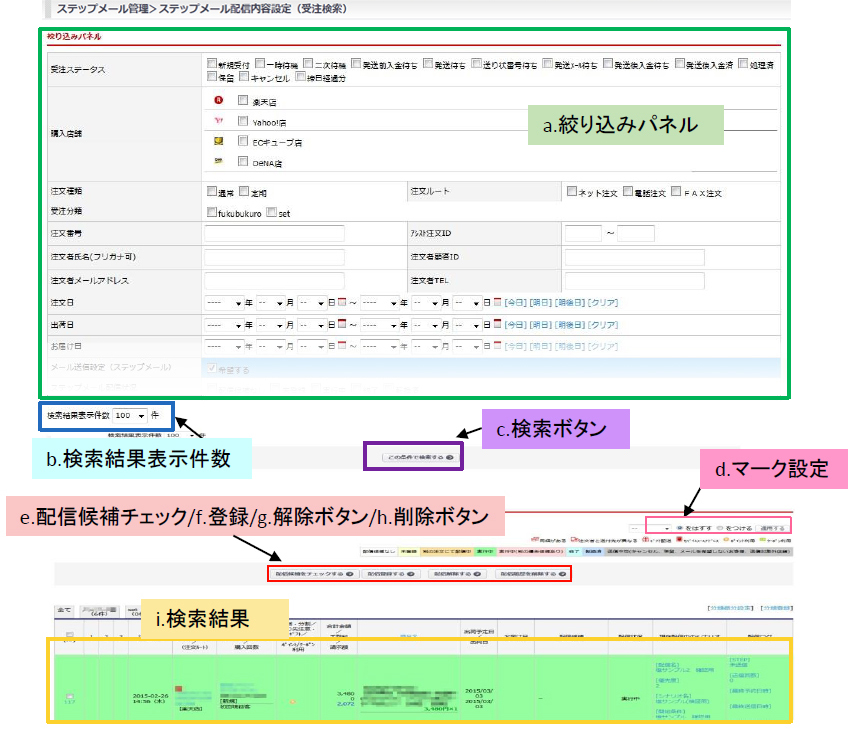Image resolution: width=857 pixels, height=732 pixels.
Task: Enable the 通常 order type checkbox
Action: [x=212, y=191]
